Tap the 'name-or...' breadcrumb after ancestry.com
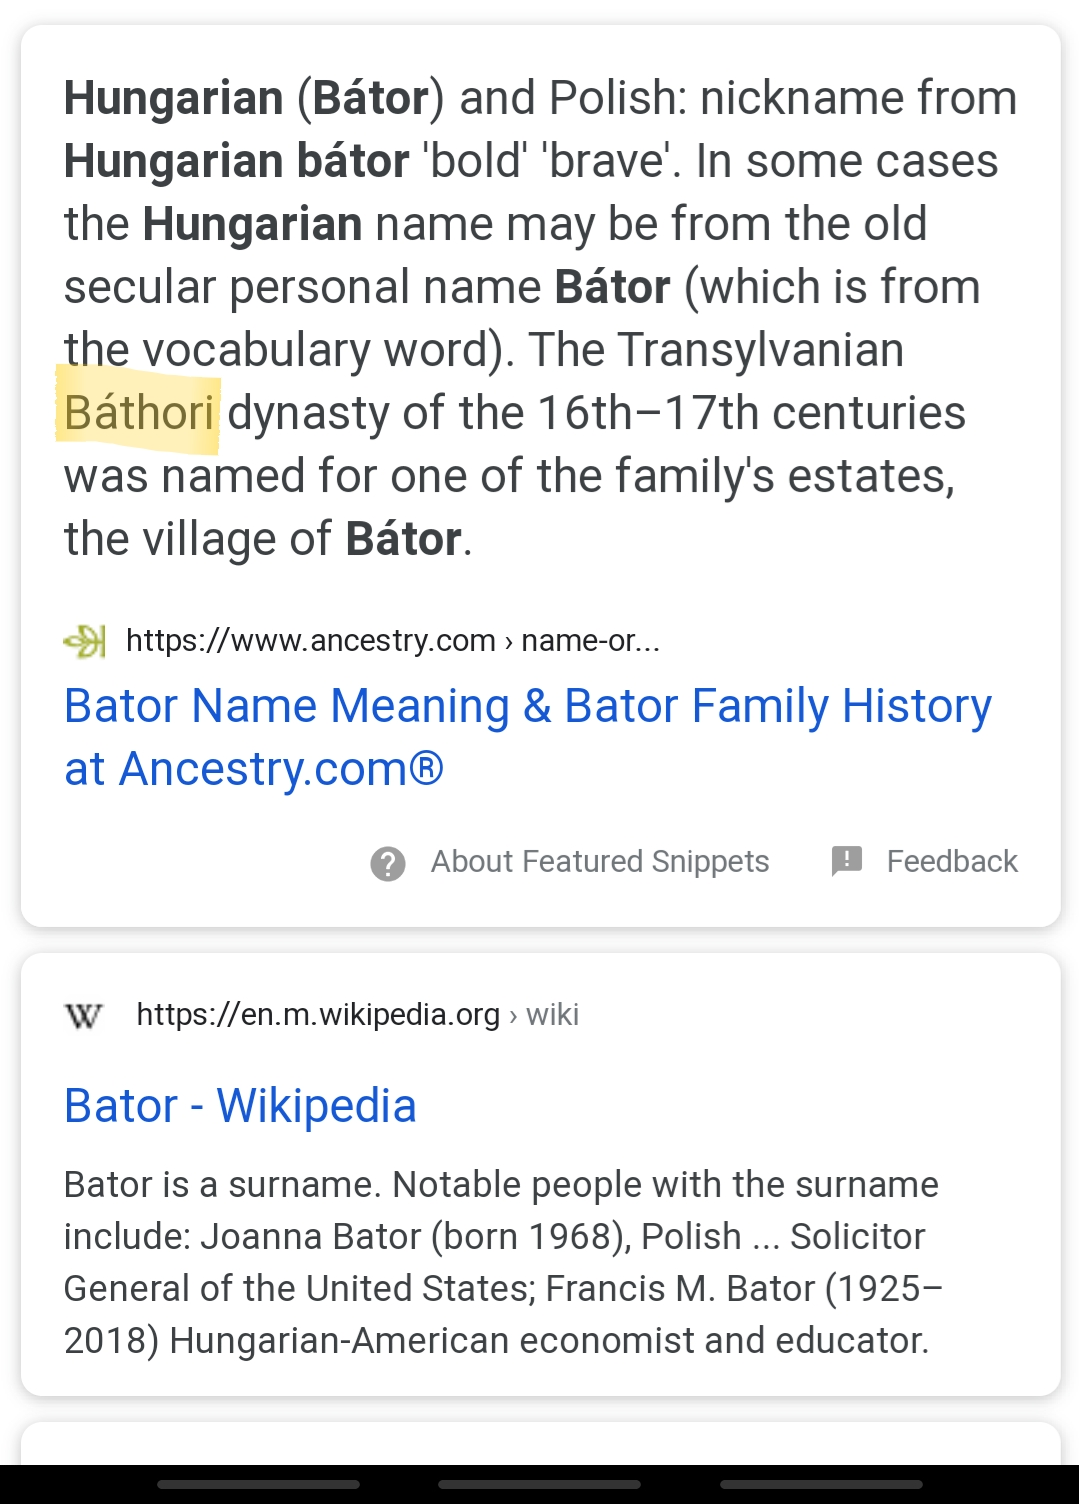This screenshot has width=1079, height=1504. pos(590,641)
